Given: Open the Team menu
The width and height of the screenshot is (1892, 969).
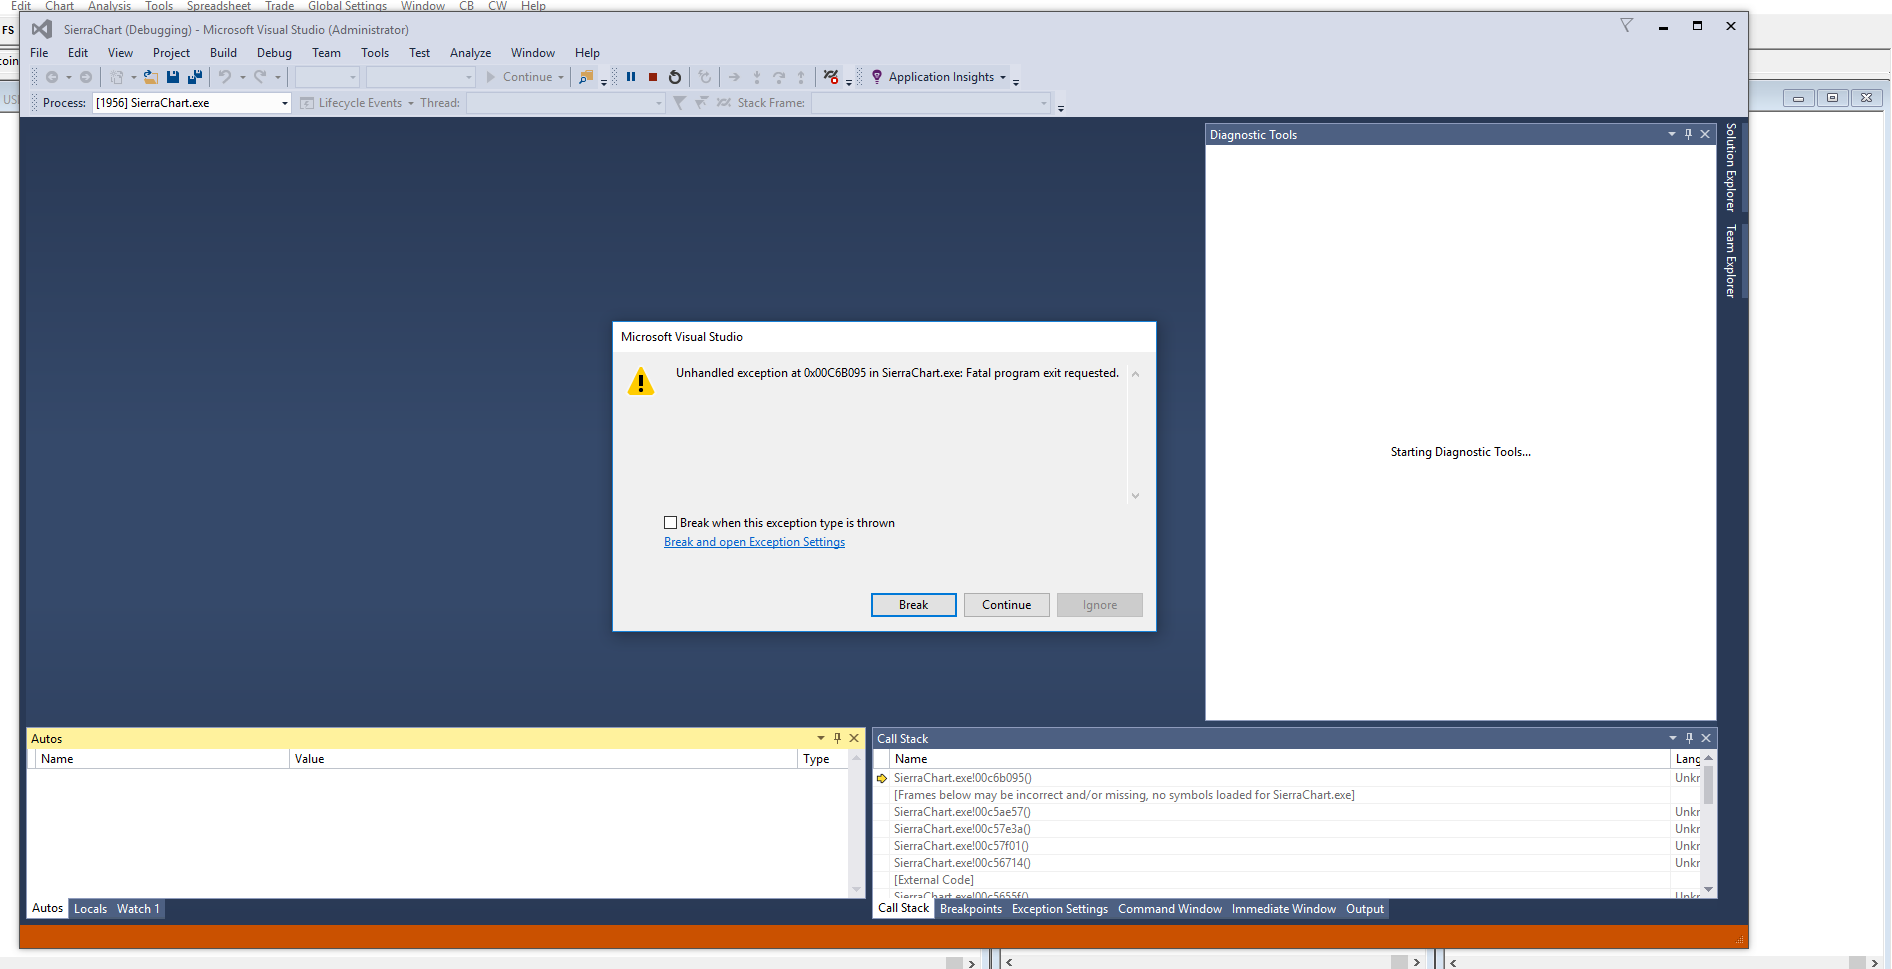Looking at the screenshot, I should (326, 53).
